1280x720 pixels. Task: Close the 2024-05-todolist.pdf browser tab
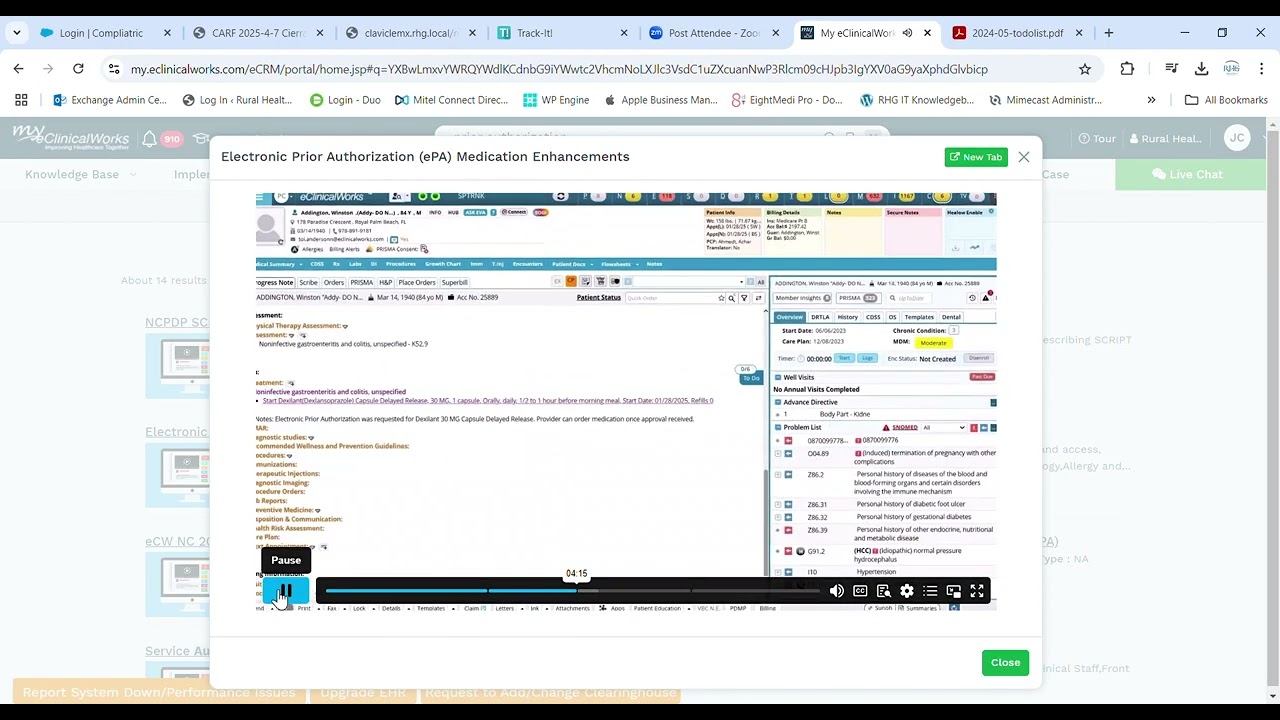click(1079, 33)
